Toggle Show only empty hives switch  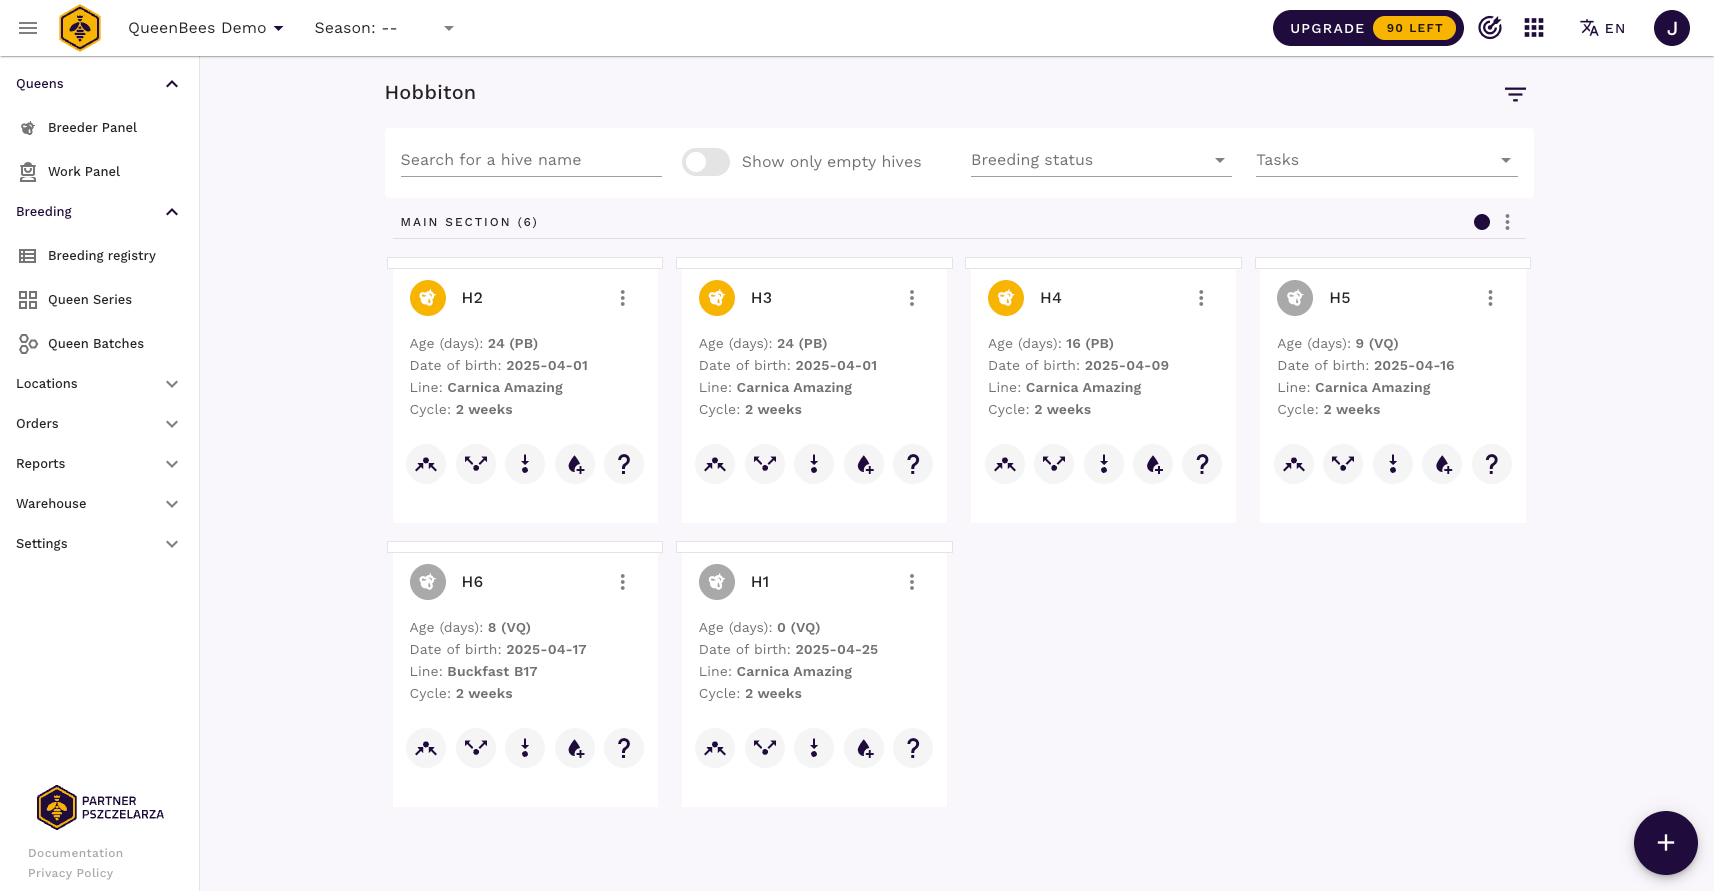point(706,162)
